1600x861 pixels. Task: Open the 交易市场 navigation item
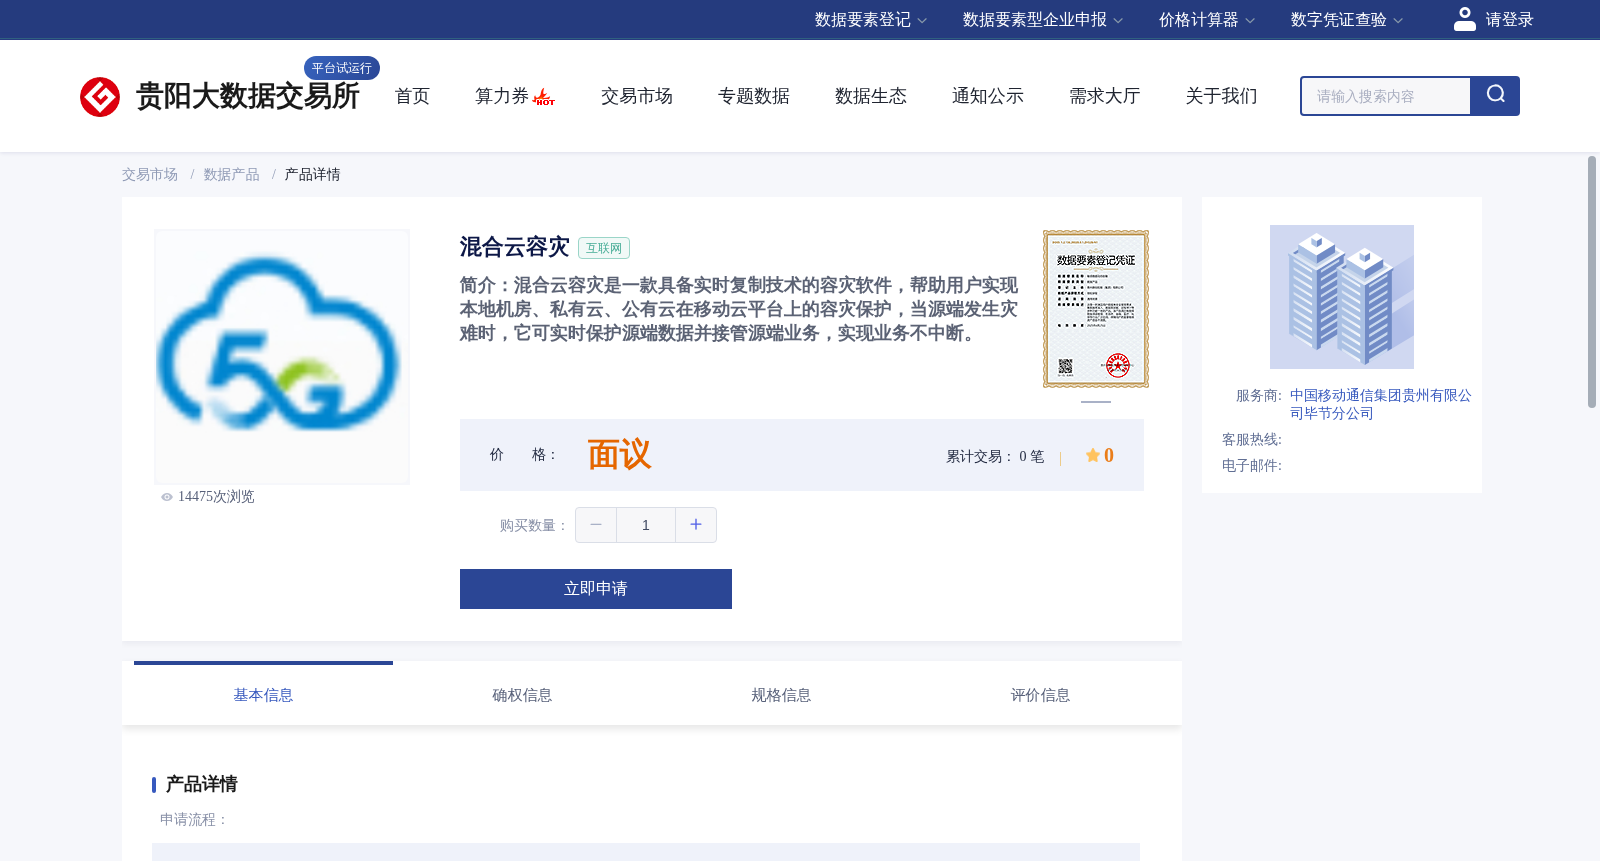point(637,96)
